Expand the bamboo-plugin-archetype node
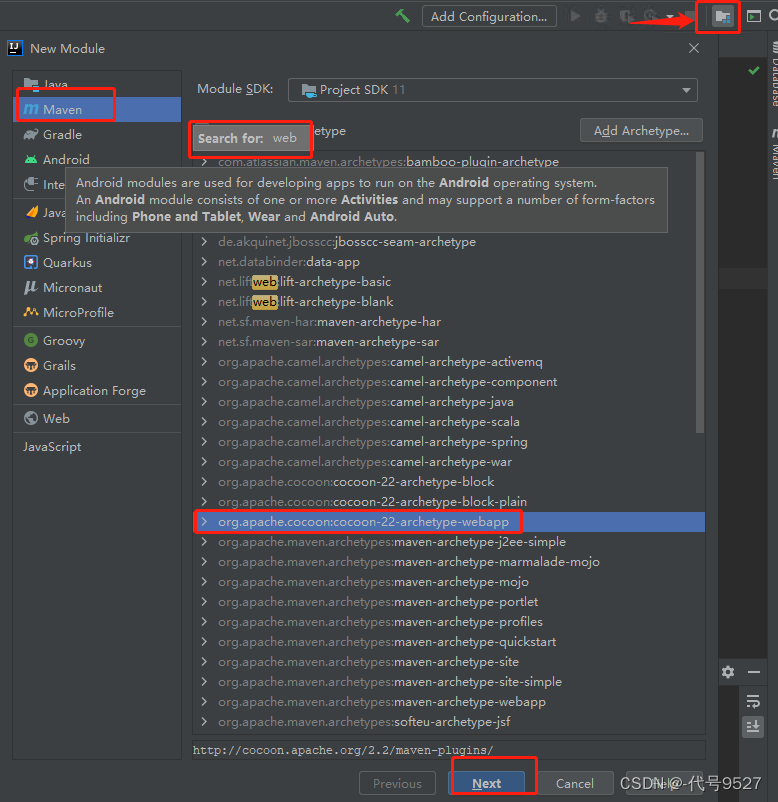 pos(204,162)
